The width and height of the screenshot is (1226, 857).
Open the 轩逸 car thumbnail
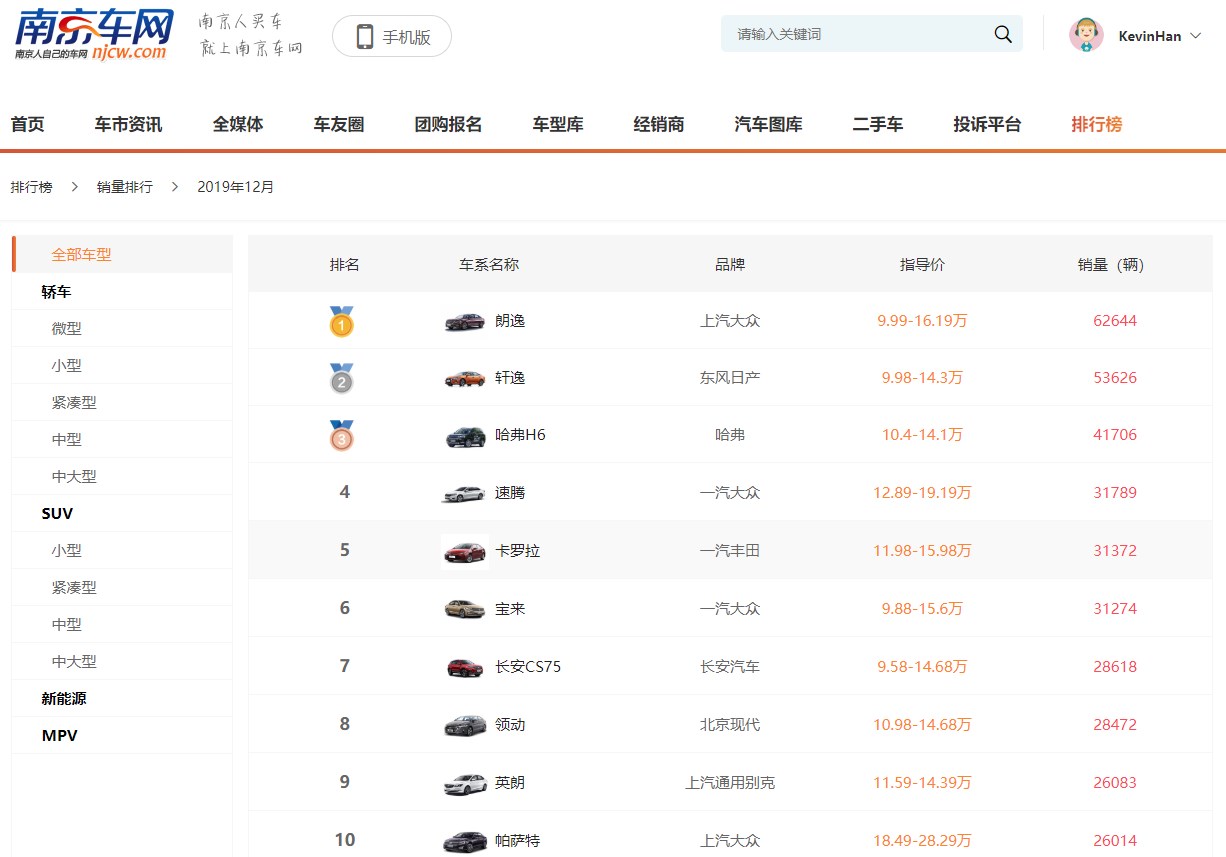[465, 378]
